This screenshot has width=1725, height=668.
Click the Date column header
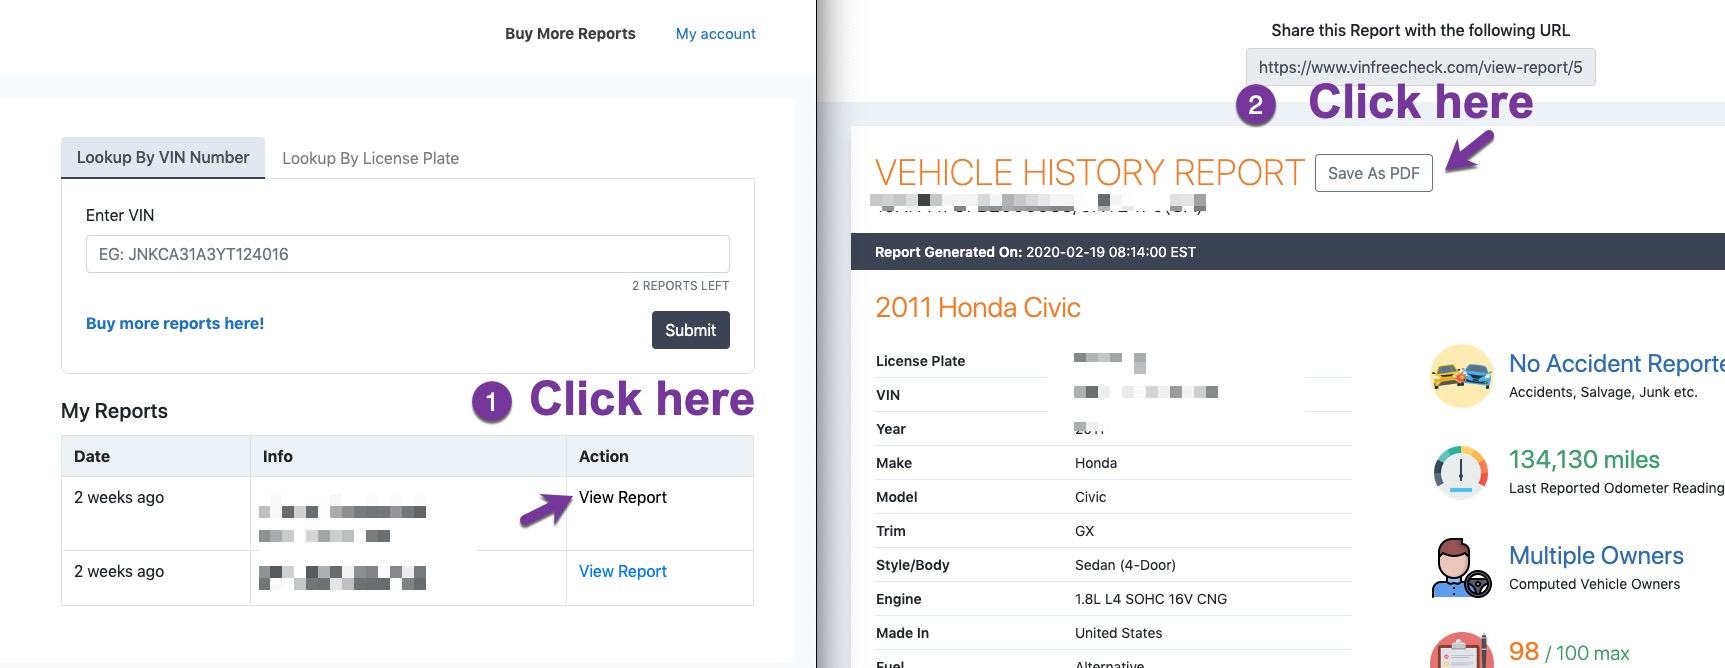(x=92, y=456)
